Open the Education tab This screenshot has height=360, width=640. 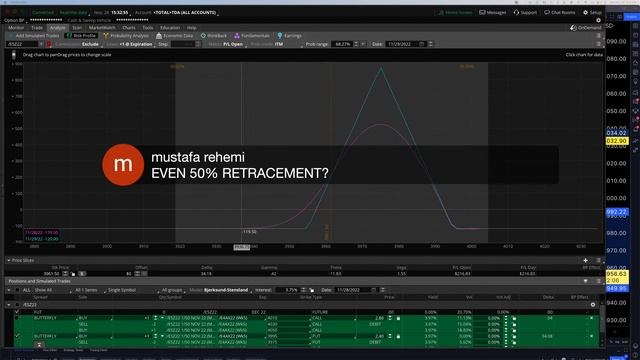tap(170, 28)
